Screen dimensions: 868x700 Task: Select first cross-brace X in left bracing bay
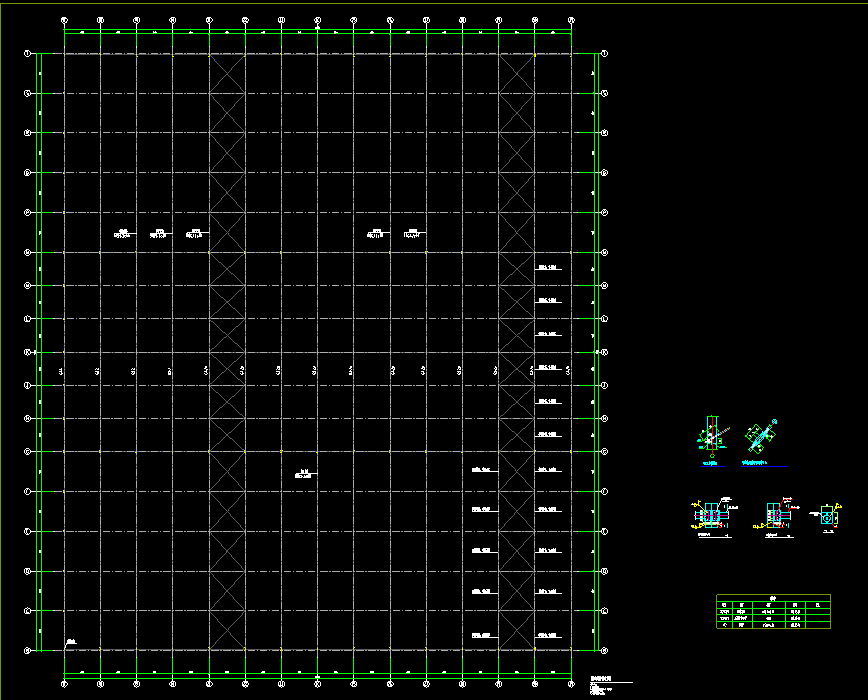[x=227, y=74]
